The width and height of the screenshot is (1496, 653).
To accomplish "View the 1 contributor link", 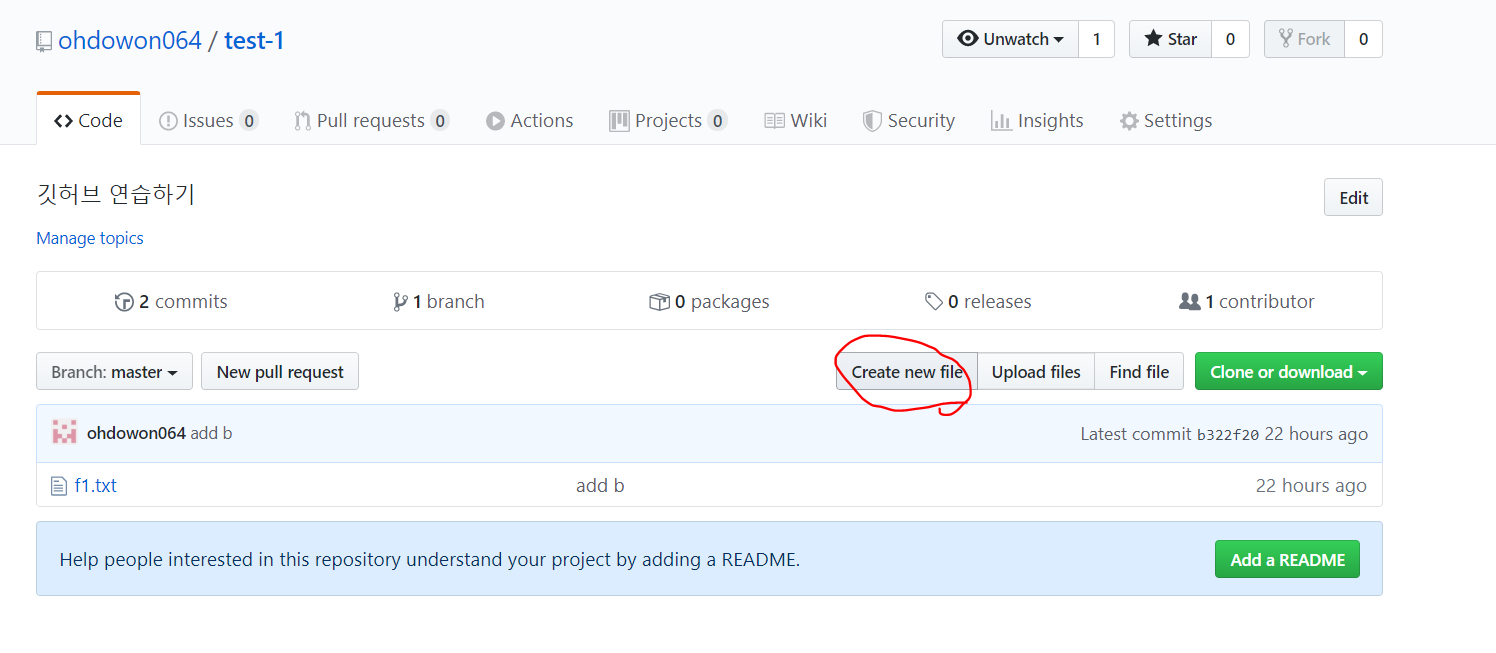I will pyautogui.click(x=1247, y=301).
